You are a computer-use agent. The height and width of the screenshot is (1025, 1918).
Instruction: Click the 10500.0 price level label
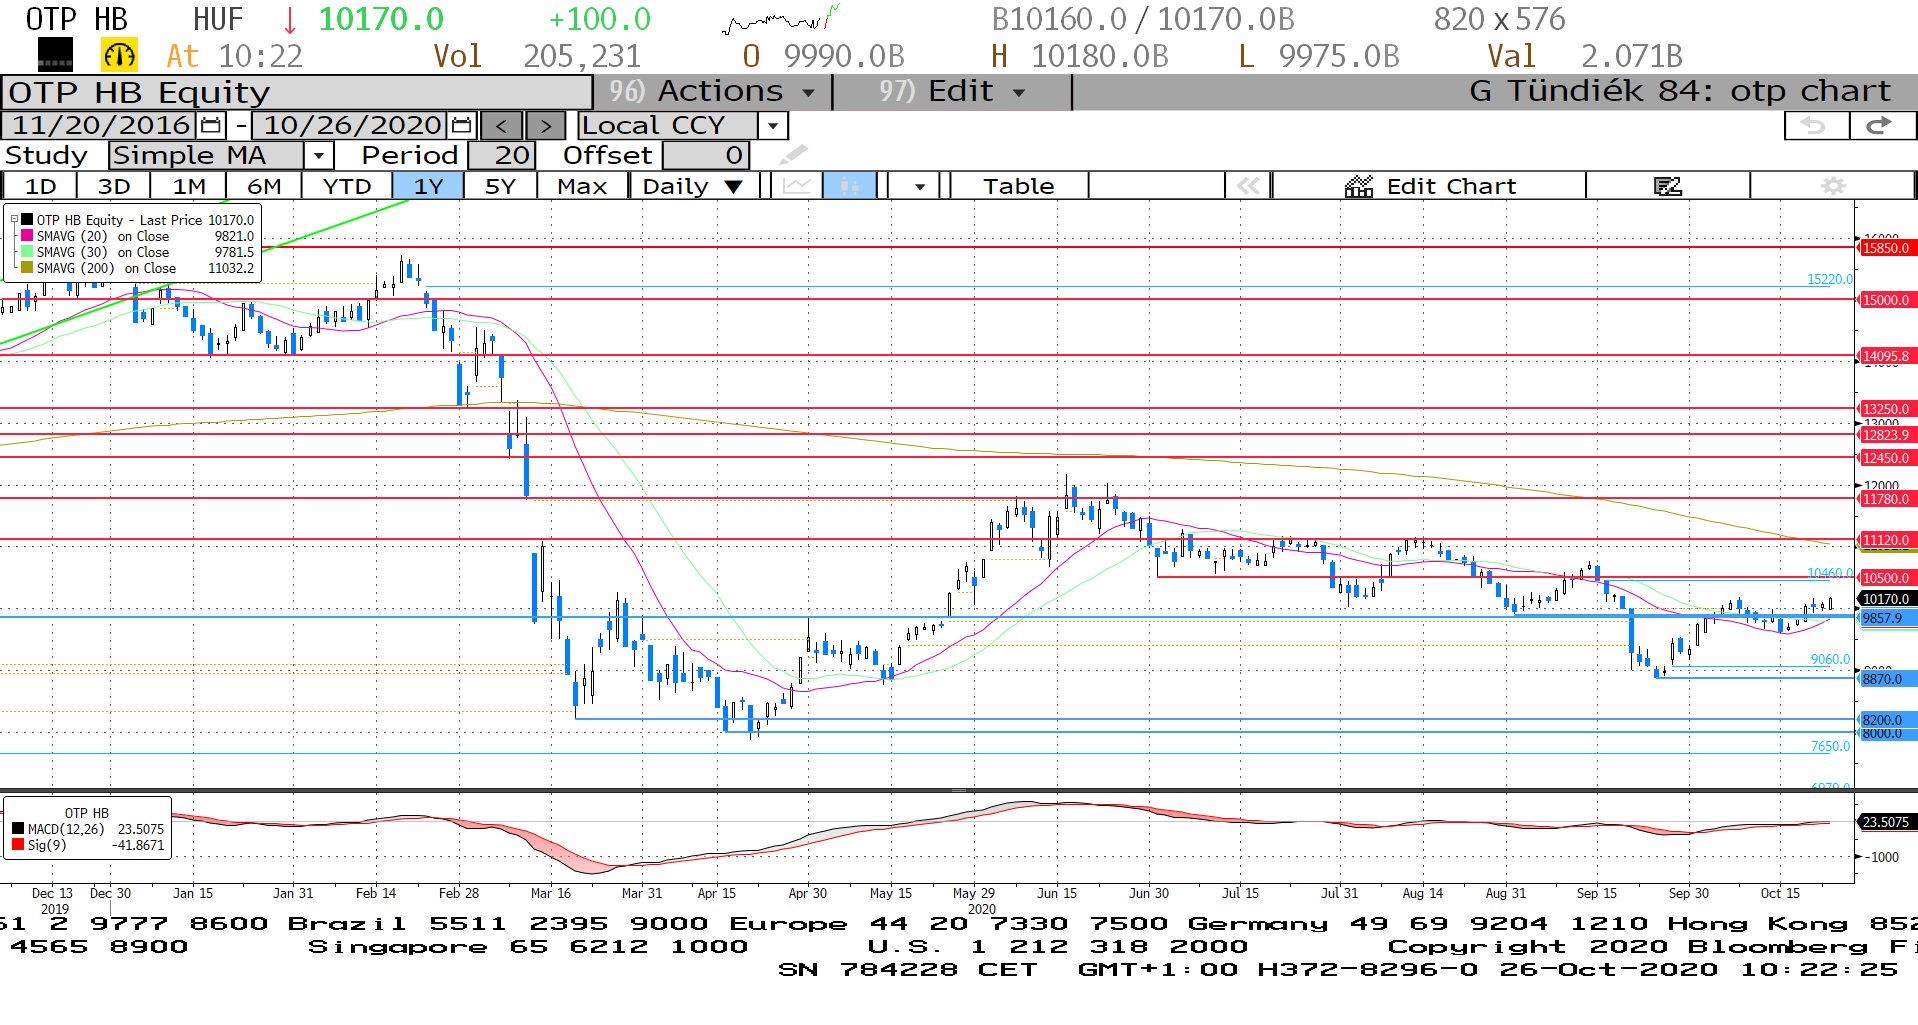click(x=1886, y=578)
